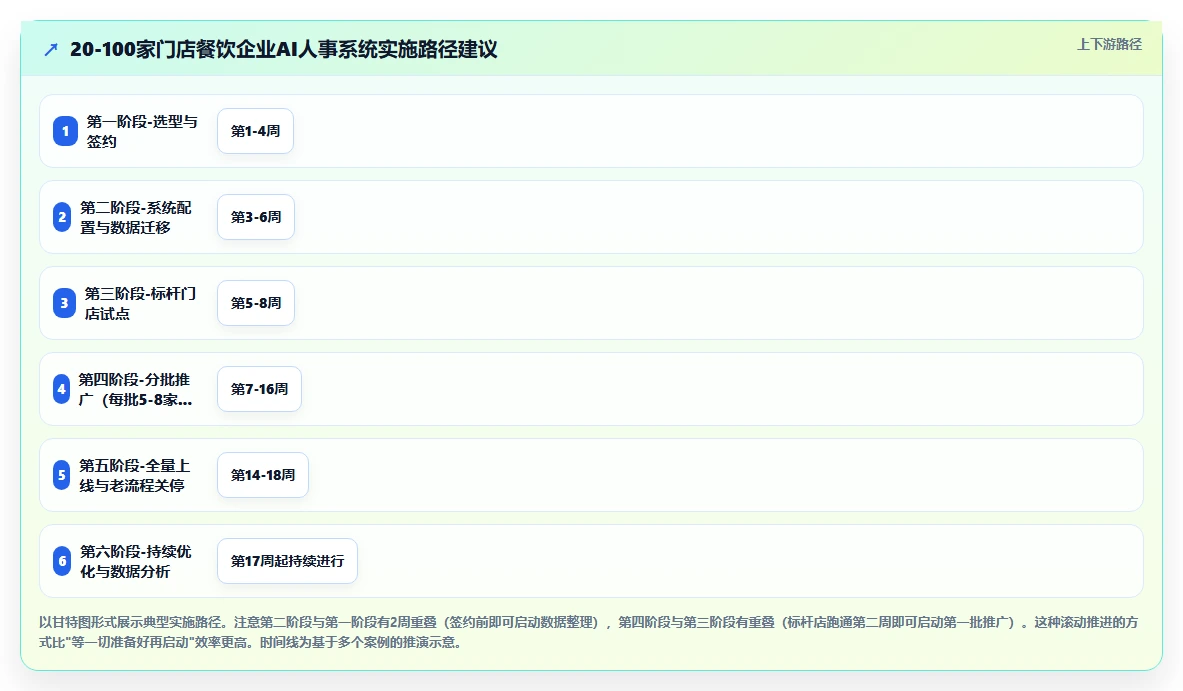
Task: Select the number 3 stage badge
Action: pos(64,303)
